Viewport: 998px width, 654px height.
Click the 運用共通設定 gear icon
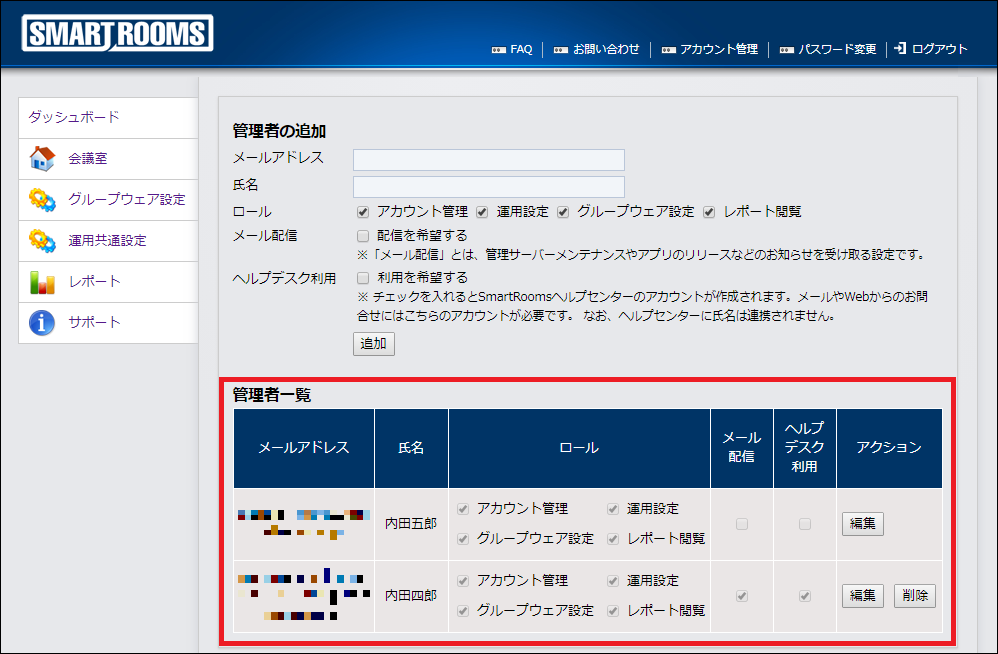pos(42,240)
